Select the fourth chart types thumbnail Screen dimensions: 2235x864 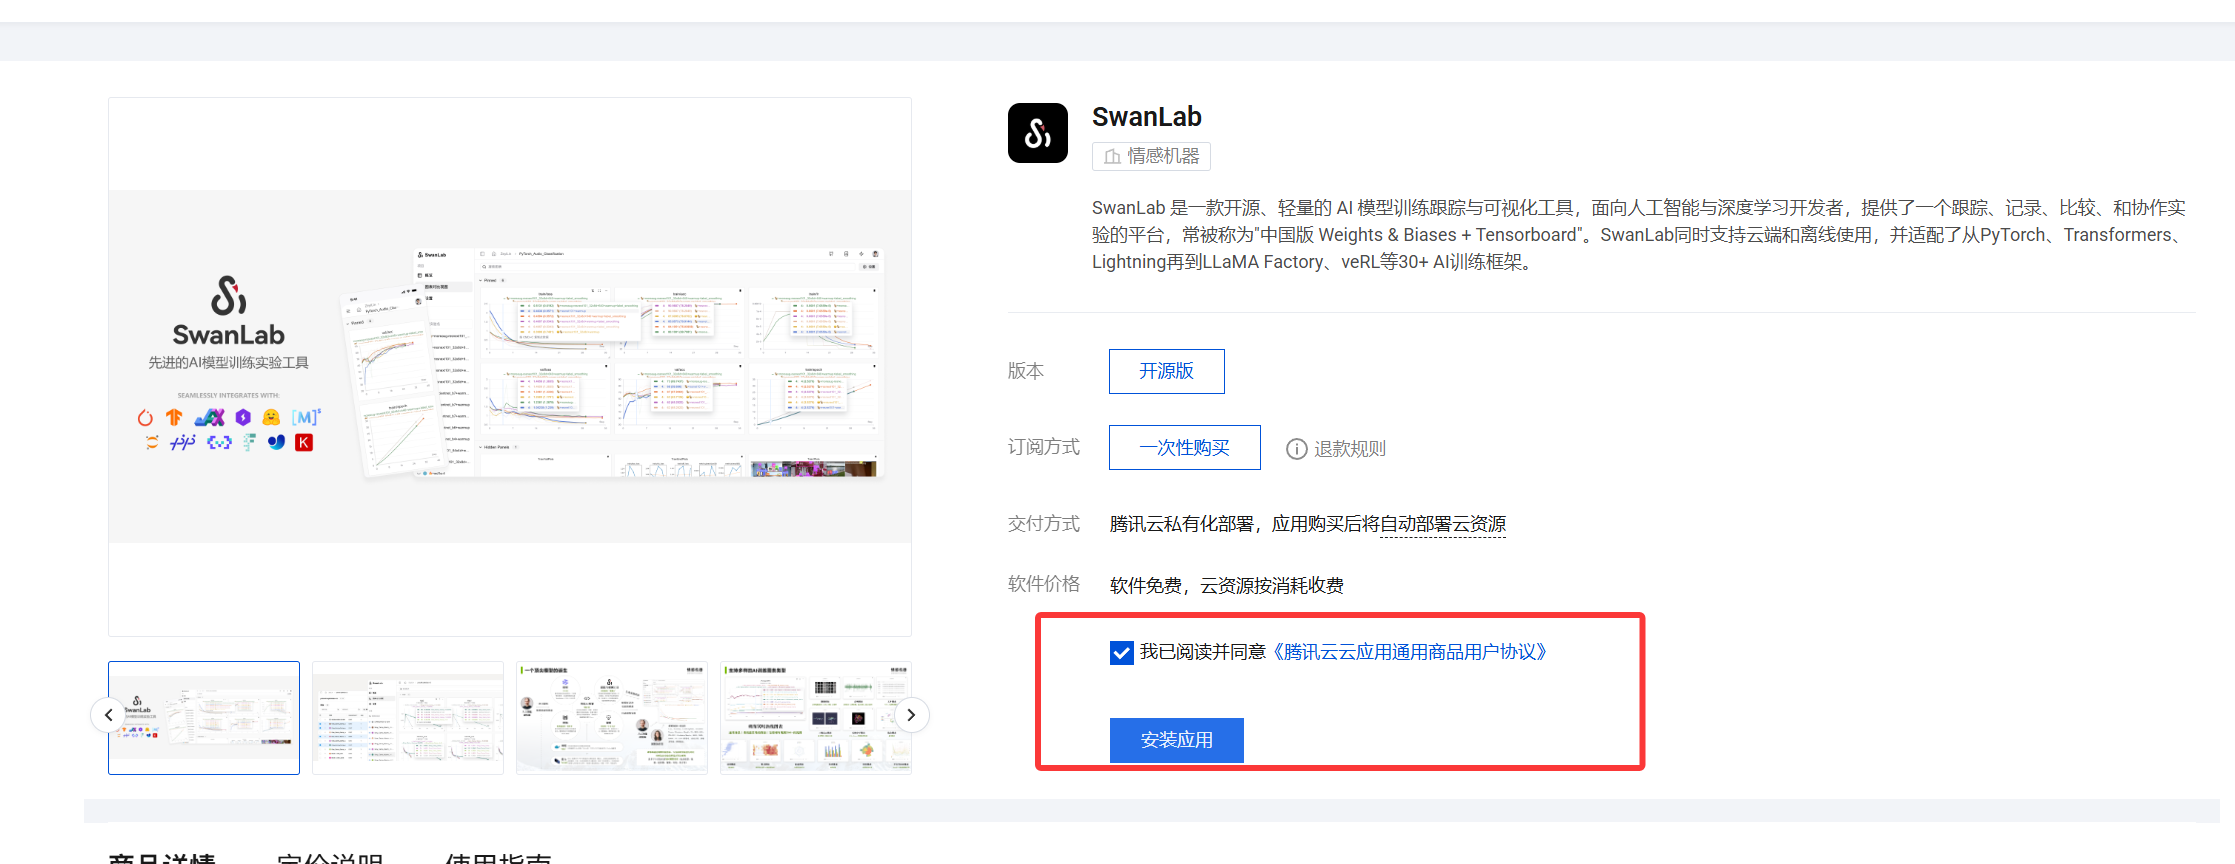814,717
